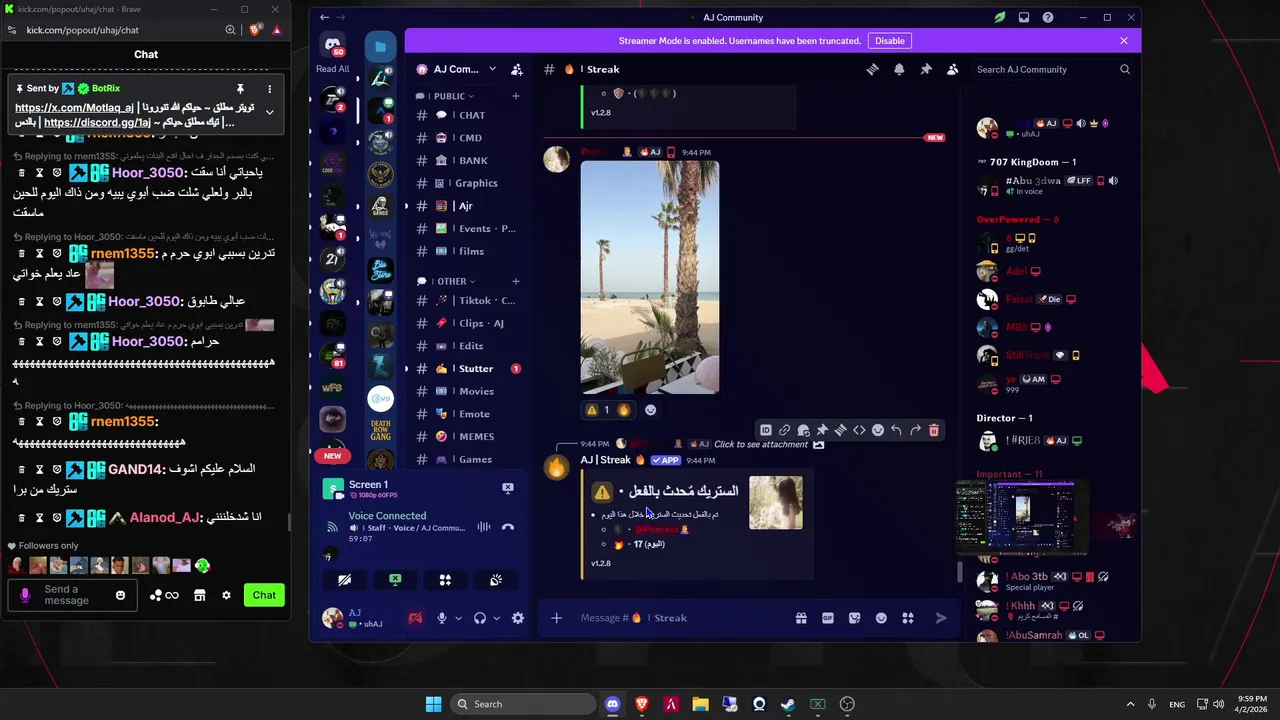Disable Streamer Mode button
This screenshot has height=720, width=1280.
tap(890, 41)
